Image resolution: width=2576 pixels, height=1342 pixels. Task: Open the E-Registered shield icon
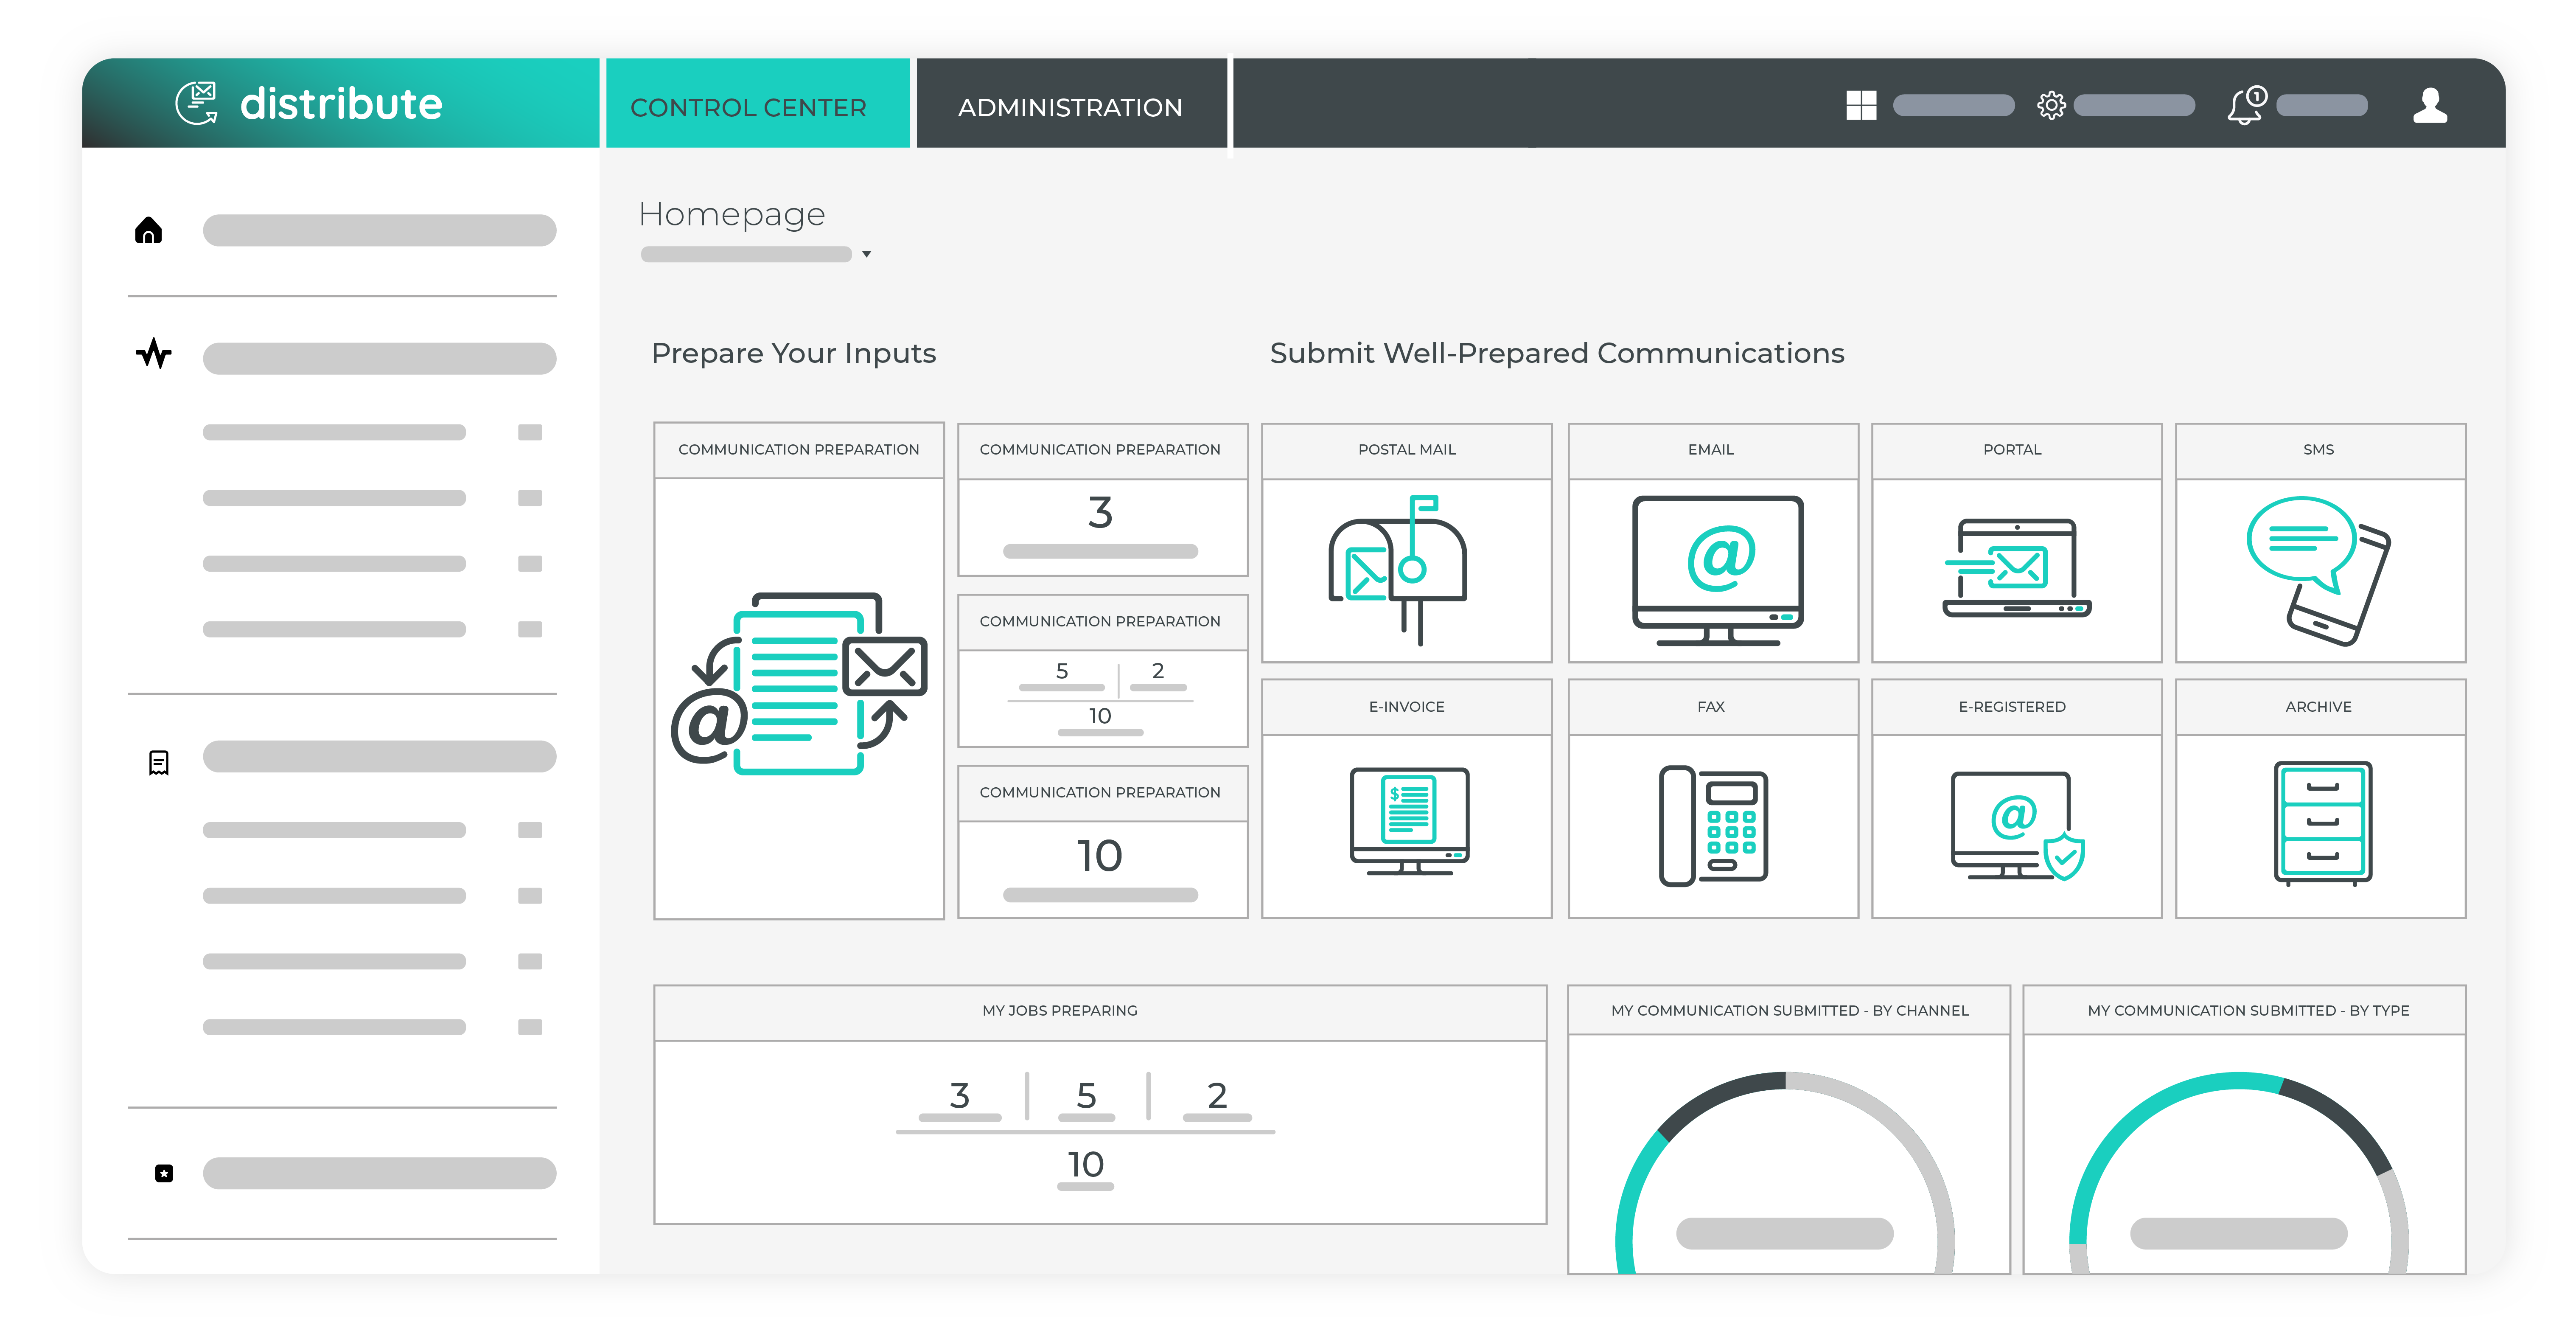(x=2017, y=825)
